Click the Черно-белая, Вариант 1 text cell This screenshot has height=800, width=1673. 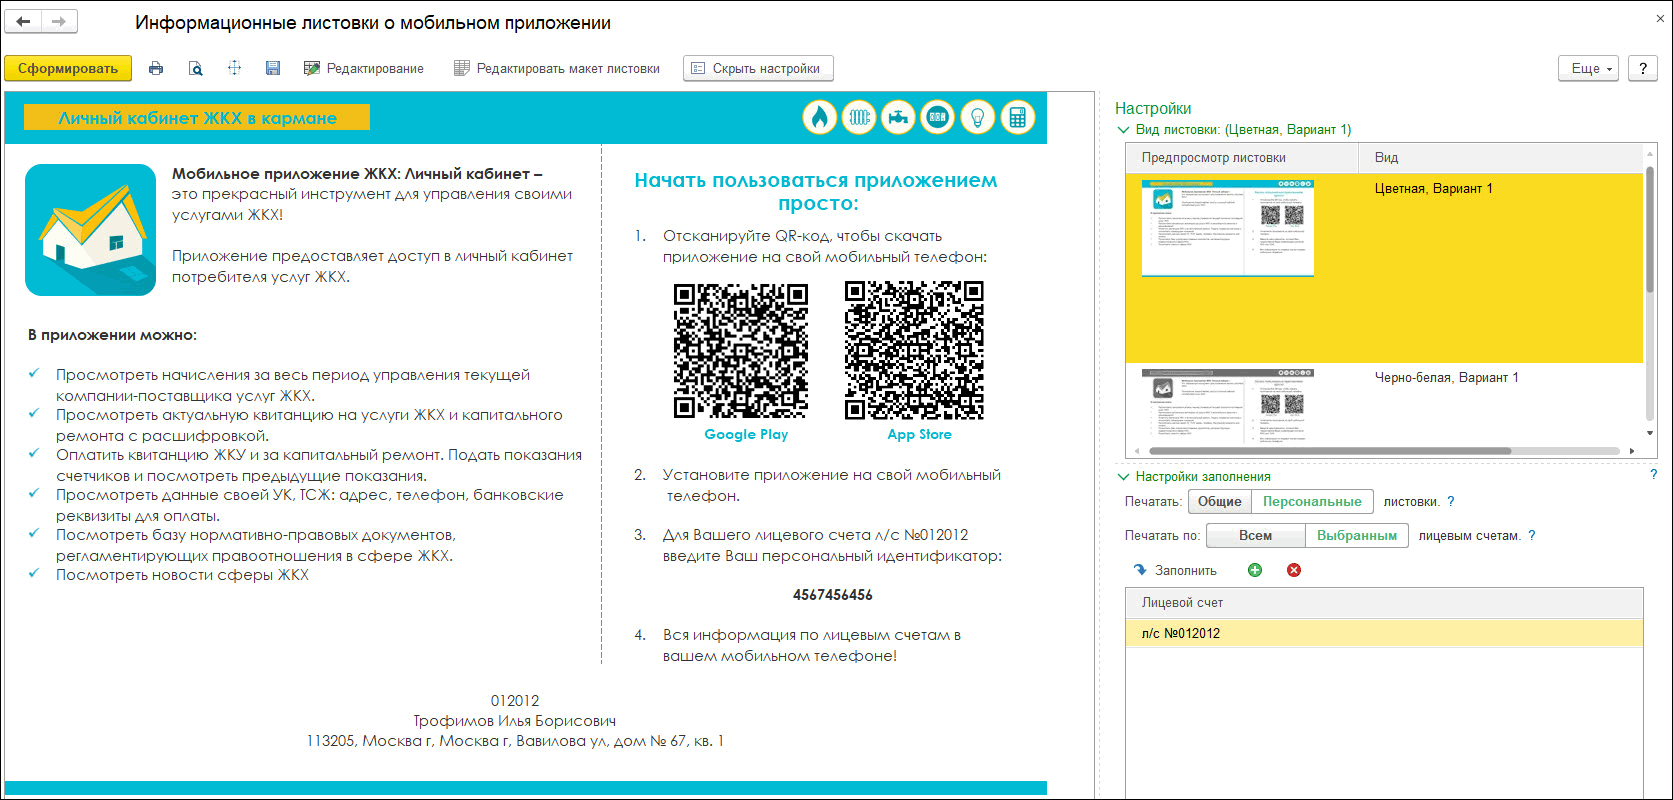point(1446,377)
